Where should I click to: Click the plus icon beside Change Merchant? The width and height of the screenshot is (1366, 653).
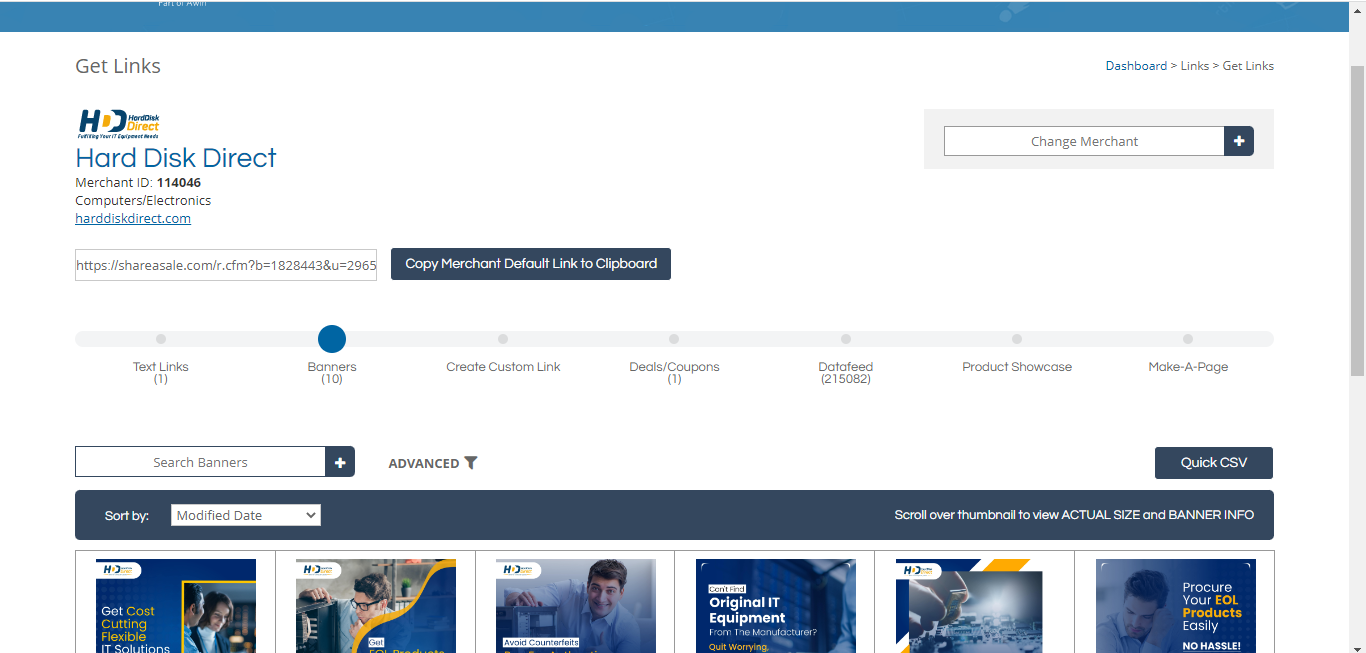pyautogui.click(x=1239, y=141)
